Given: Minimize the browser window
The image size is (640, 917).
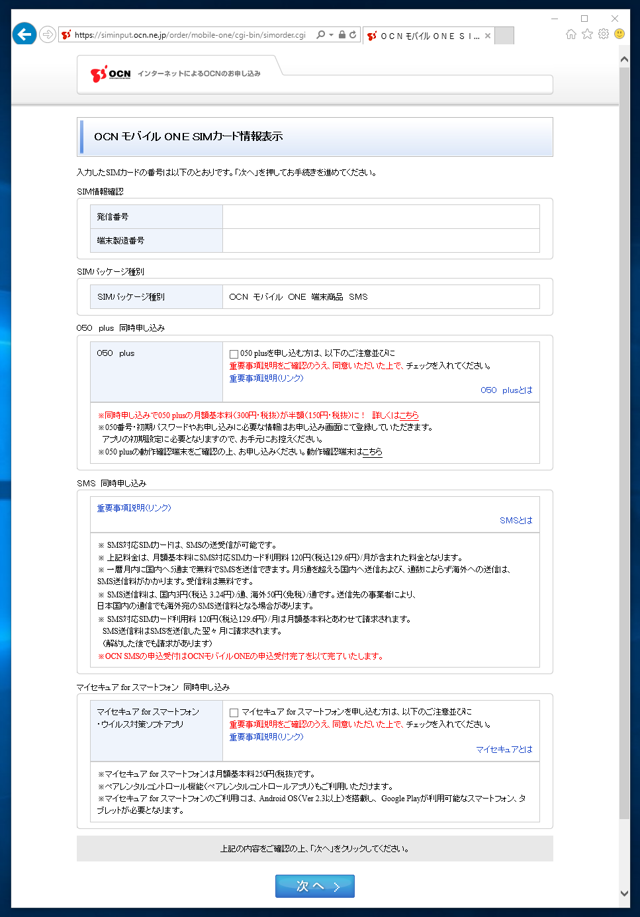Looking at the screenshot, I should [555, 18].
